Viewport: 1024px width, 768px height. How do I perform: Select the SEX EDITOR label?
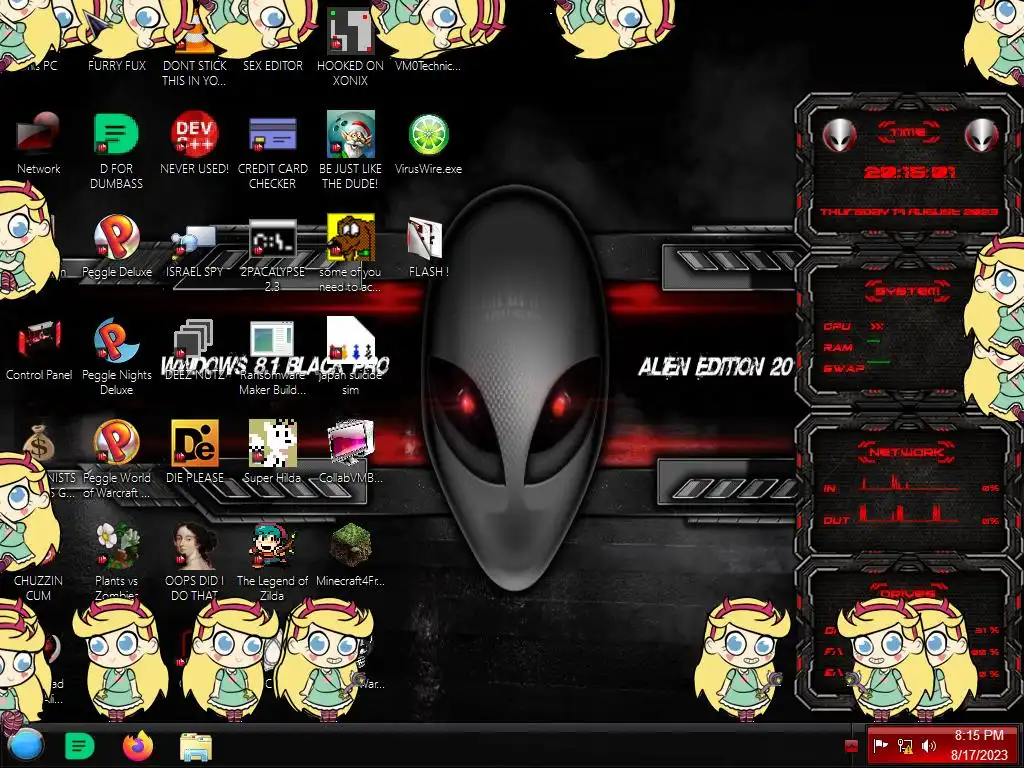click(272, 65)
